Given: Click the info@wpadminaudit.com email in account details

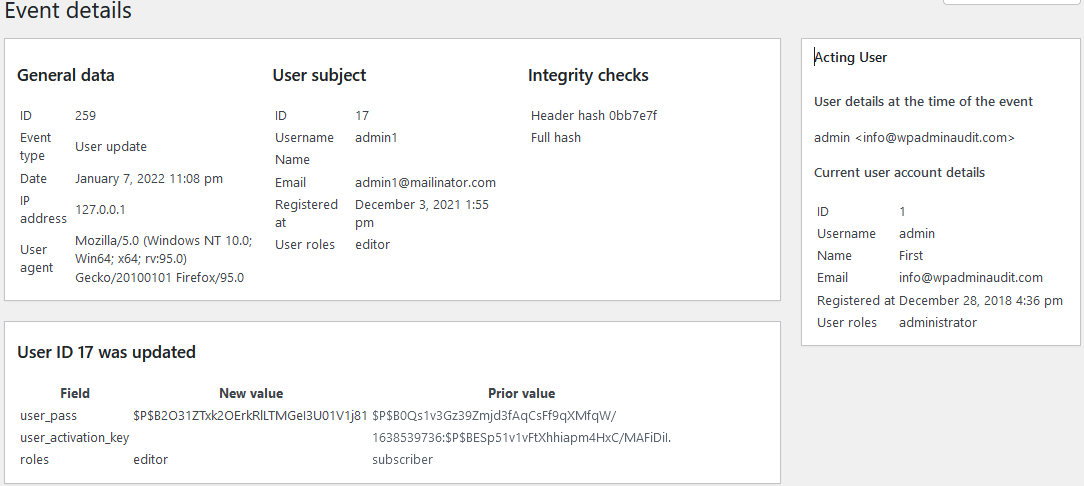Looking at the screenshot, I should (970, 277).
